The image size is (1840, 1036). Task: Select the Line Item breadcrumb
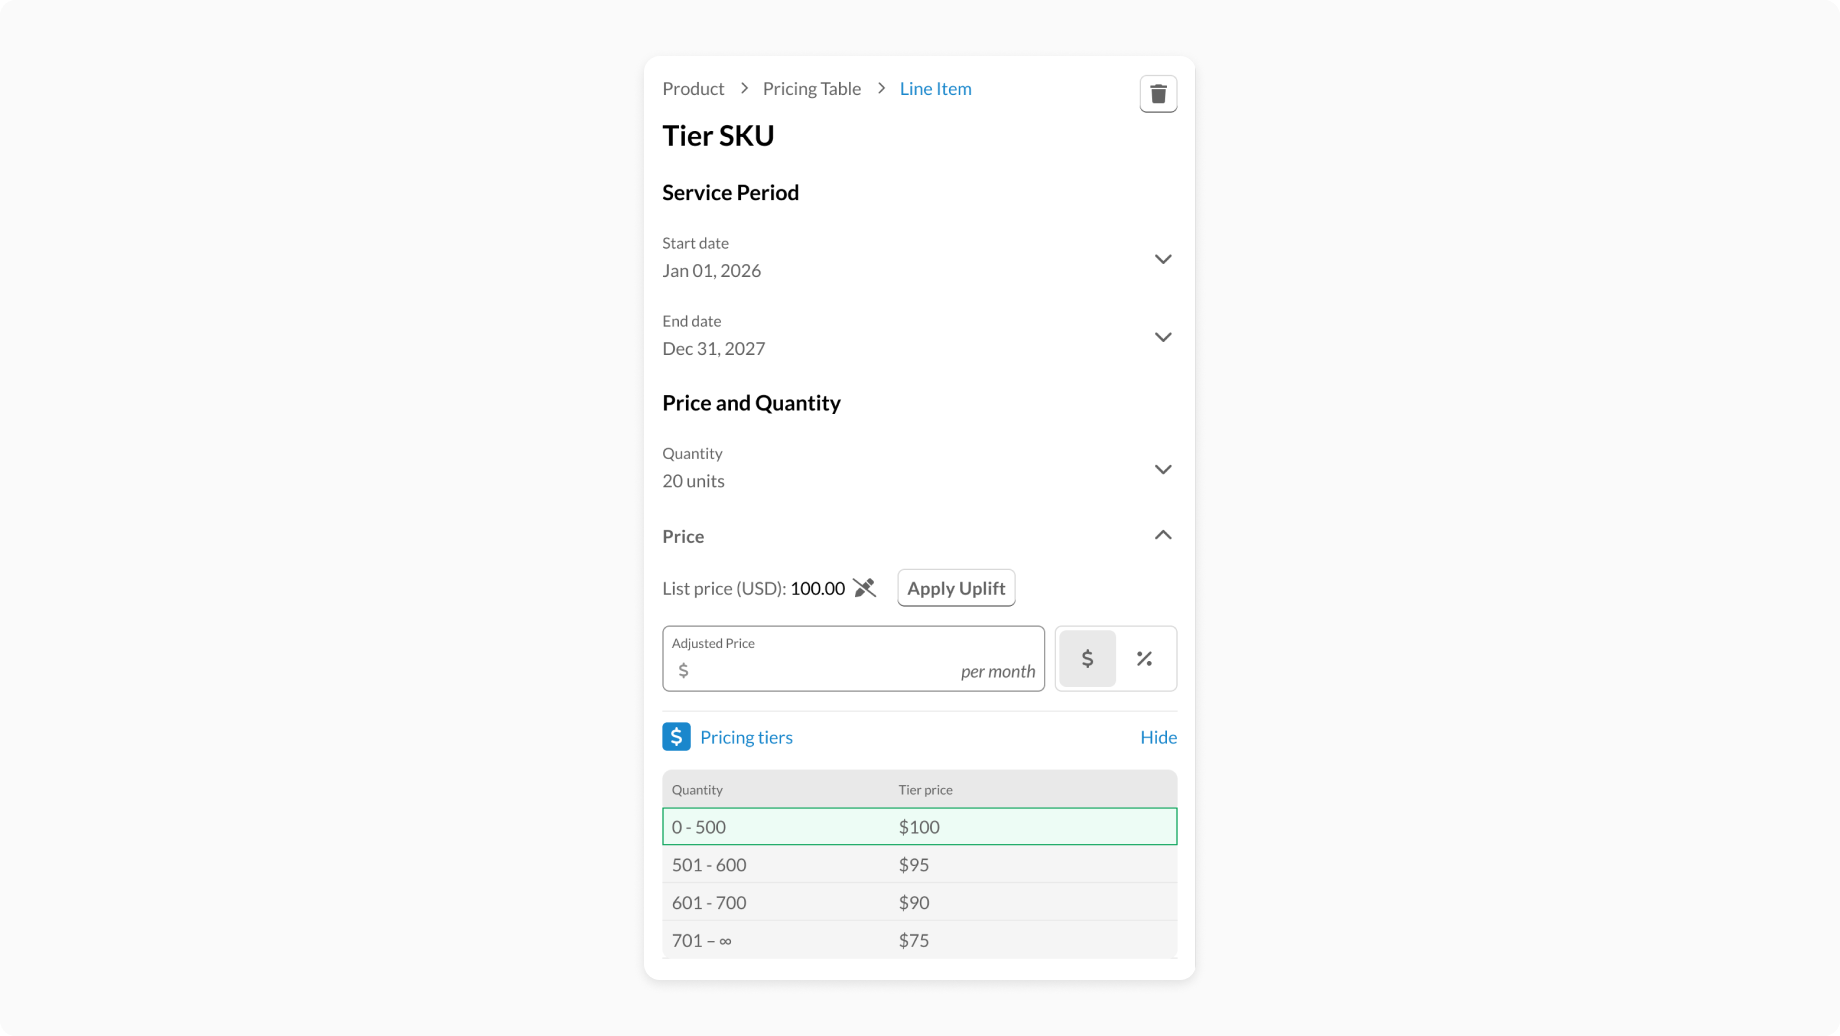[x=935, y=89]
